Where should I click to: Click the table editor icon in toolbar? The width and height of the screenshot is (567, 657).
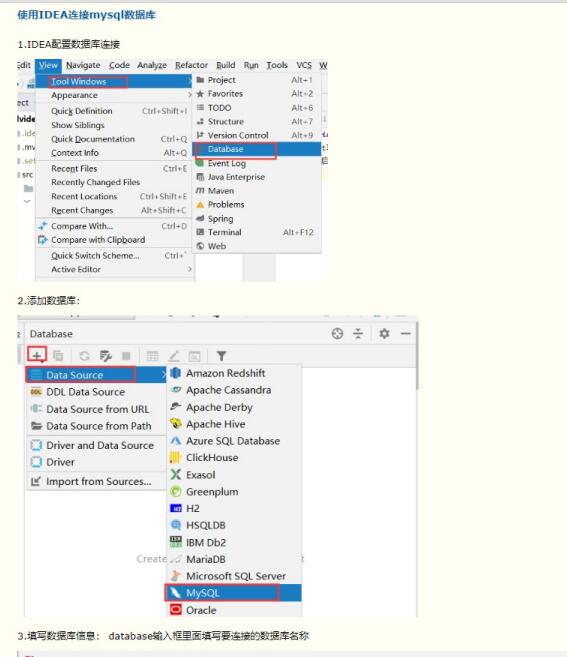point(153,356)
